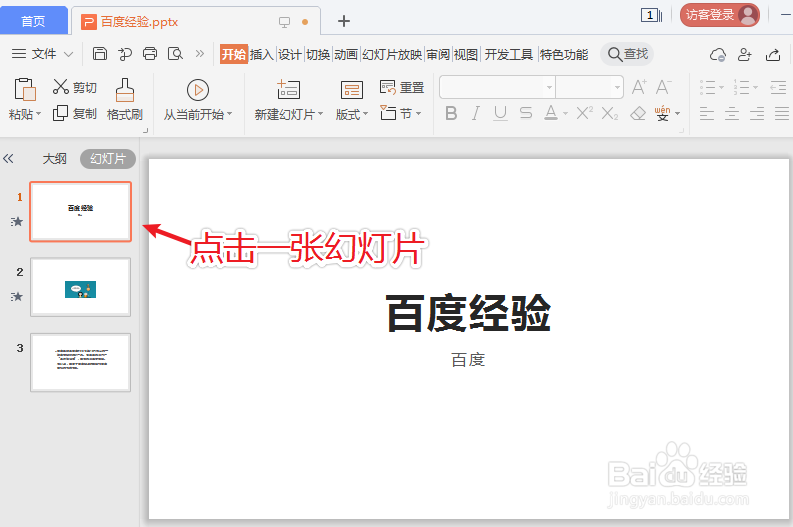Align text left
Image resolution: width=793 pixels, height=527 pixels.
(x=707, y=113)
